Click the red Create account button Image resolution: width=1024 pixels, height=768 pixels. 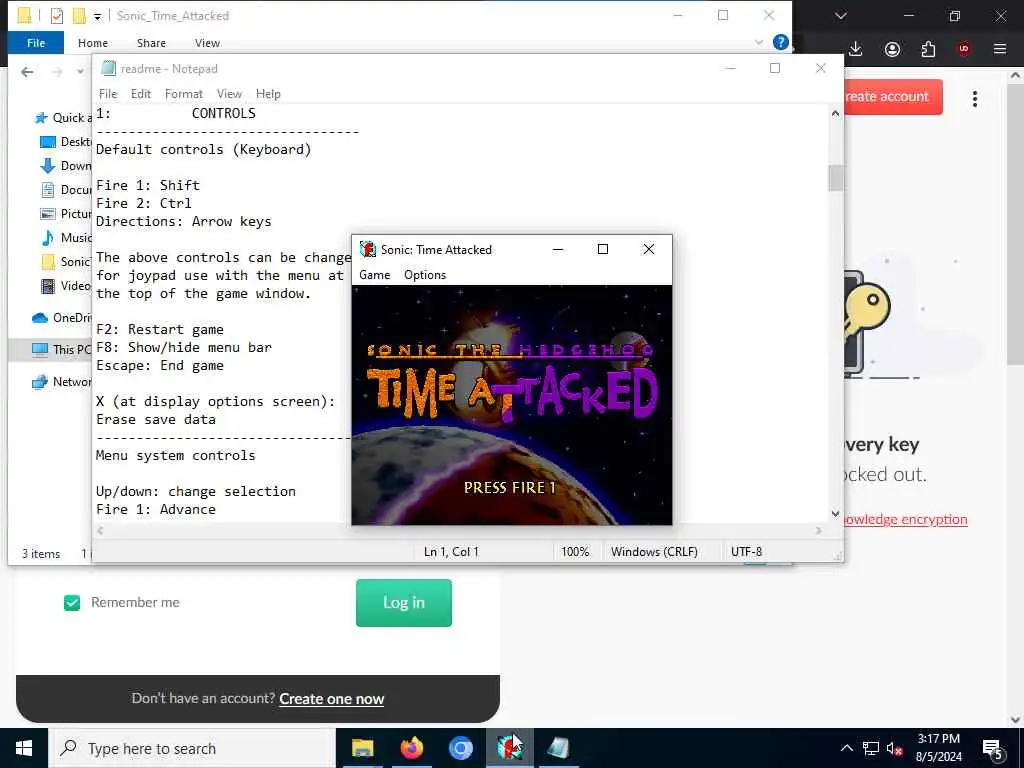[893, 97]
